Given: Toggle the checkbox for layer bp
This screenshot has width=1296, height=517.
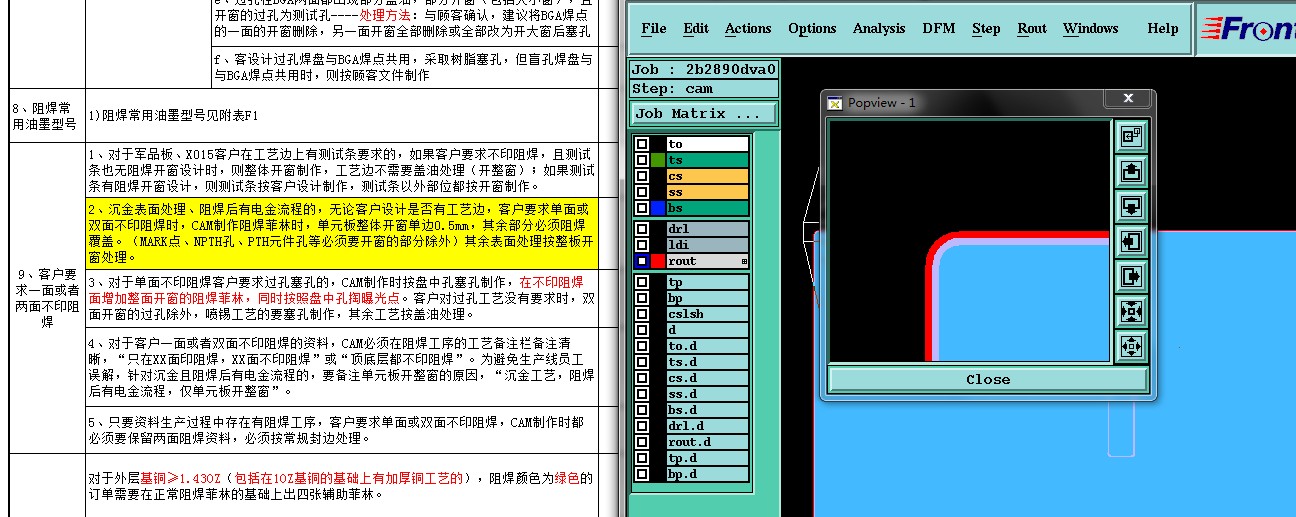Looking at the screenshot, I should pyautogui.click(x=641, y=298).
